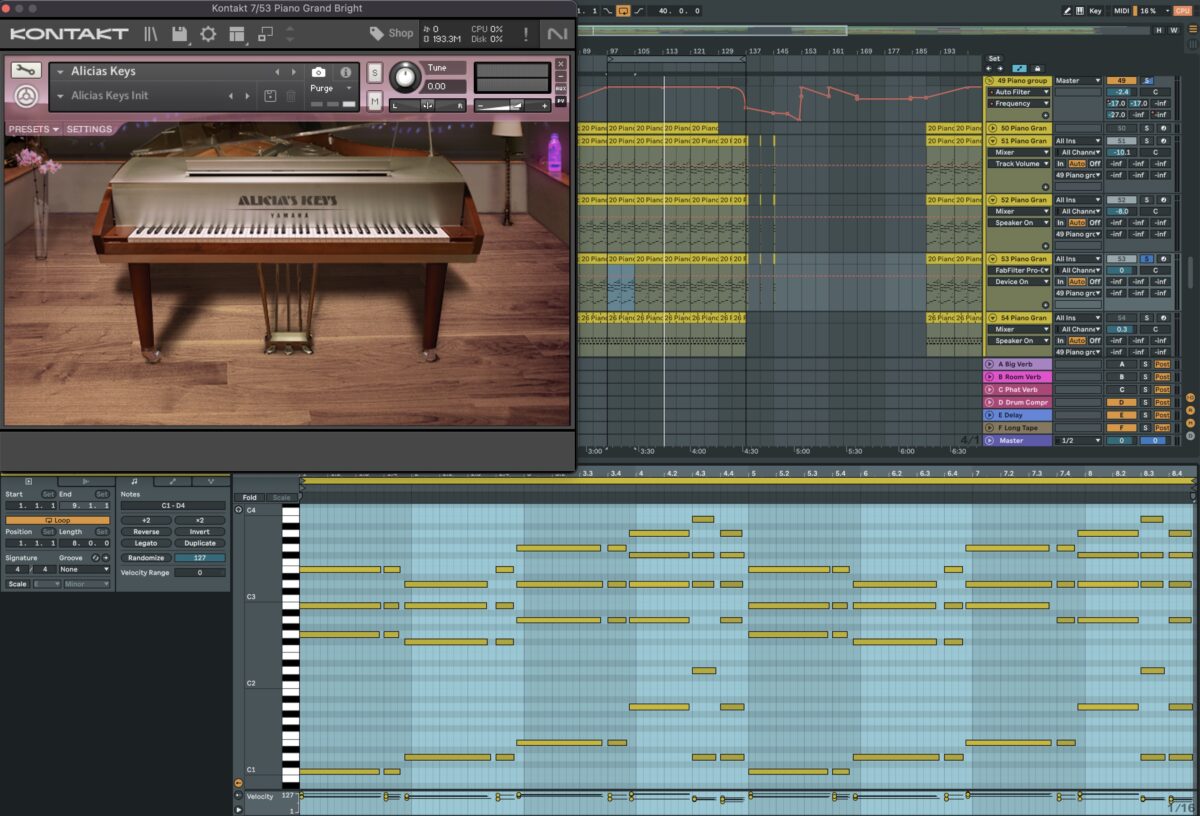
Task: Click the Set locator button
Action: [993, 58]
